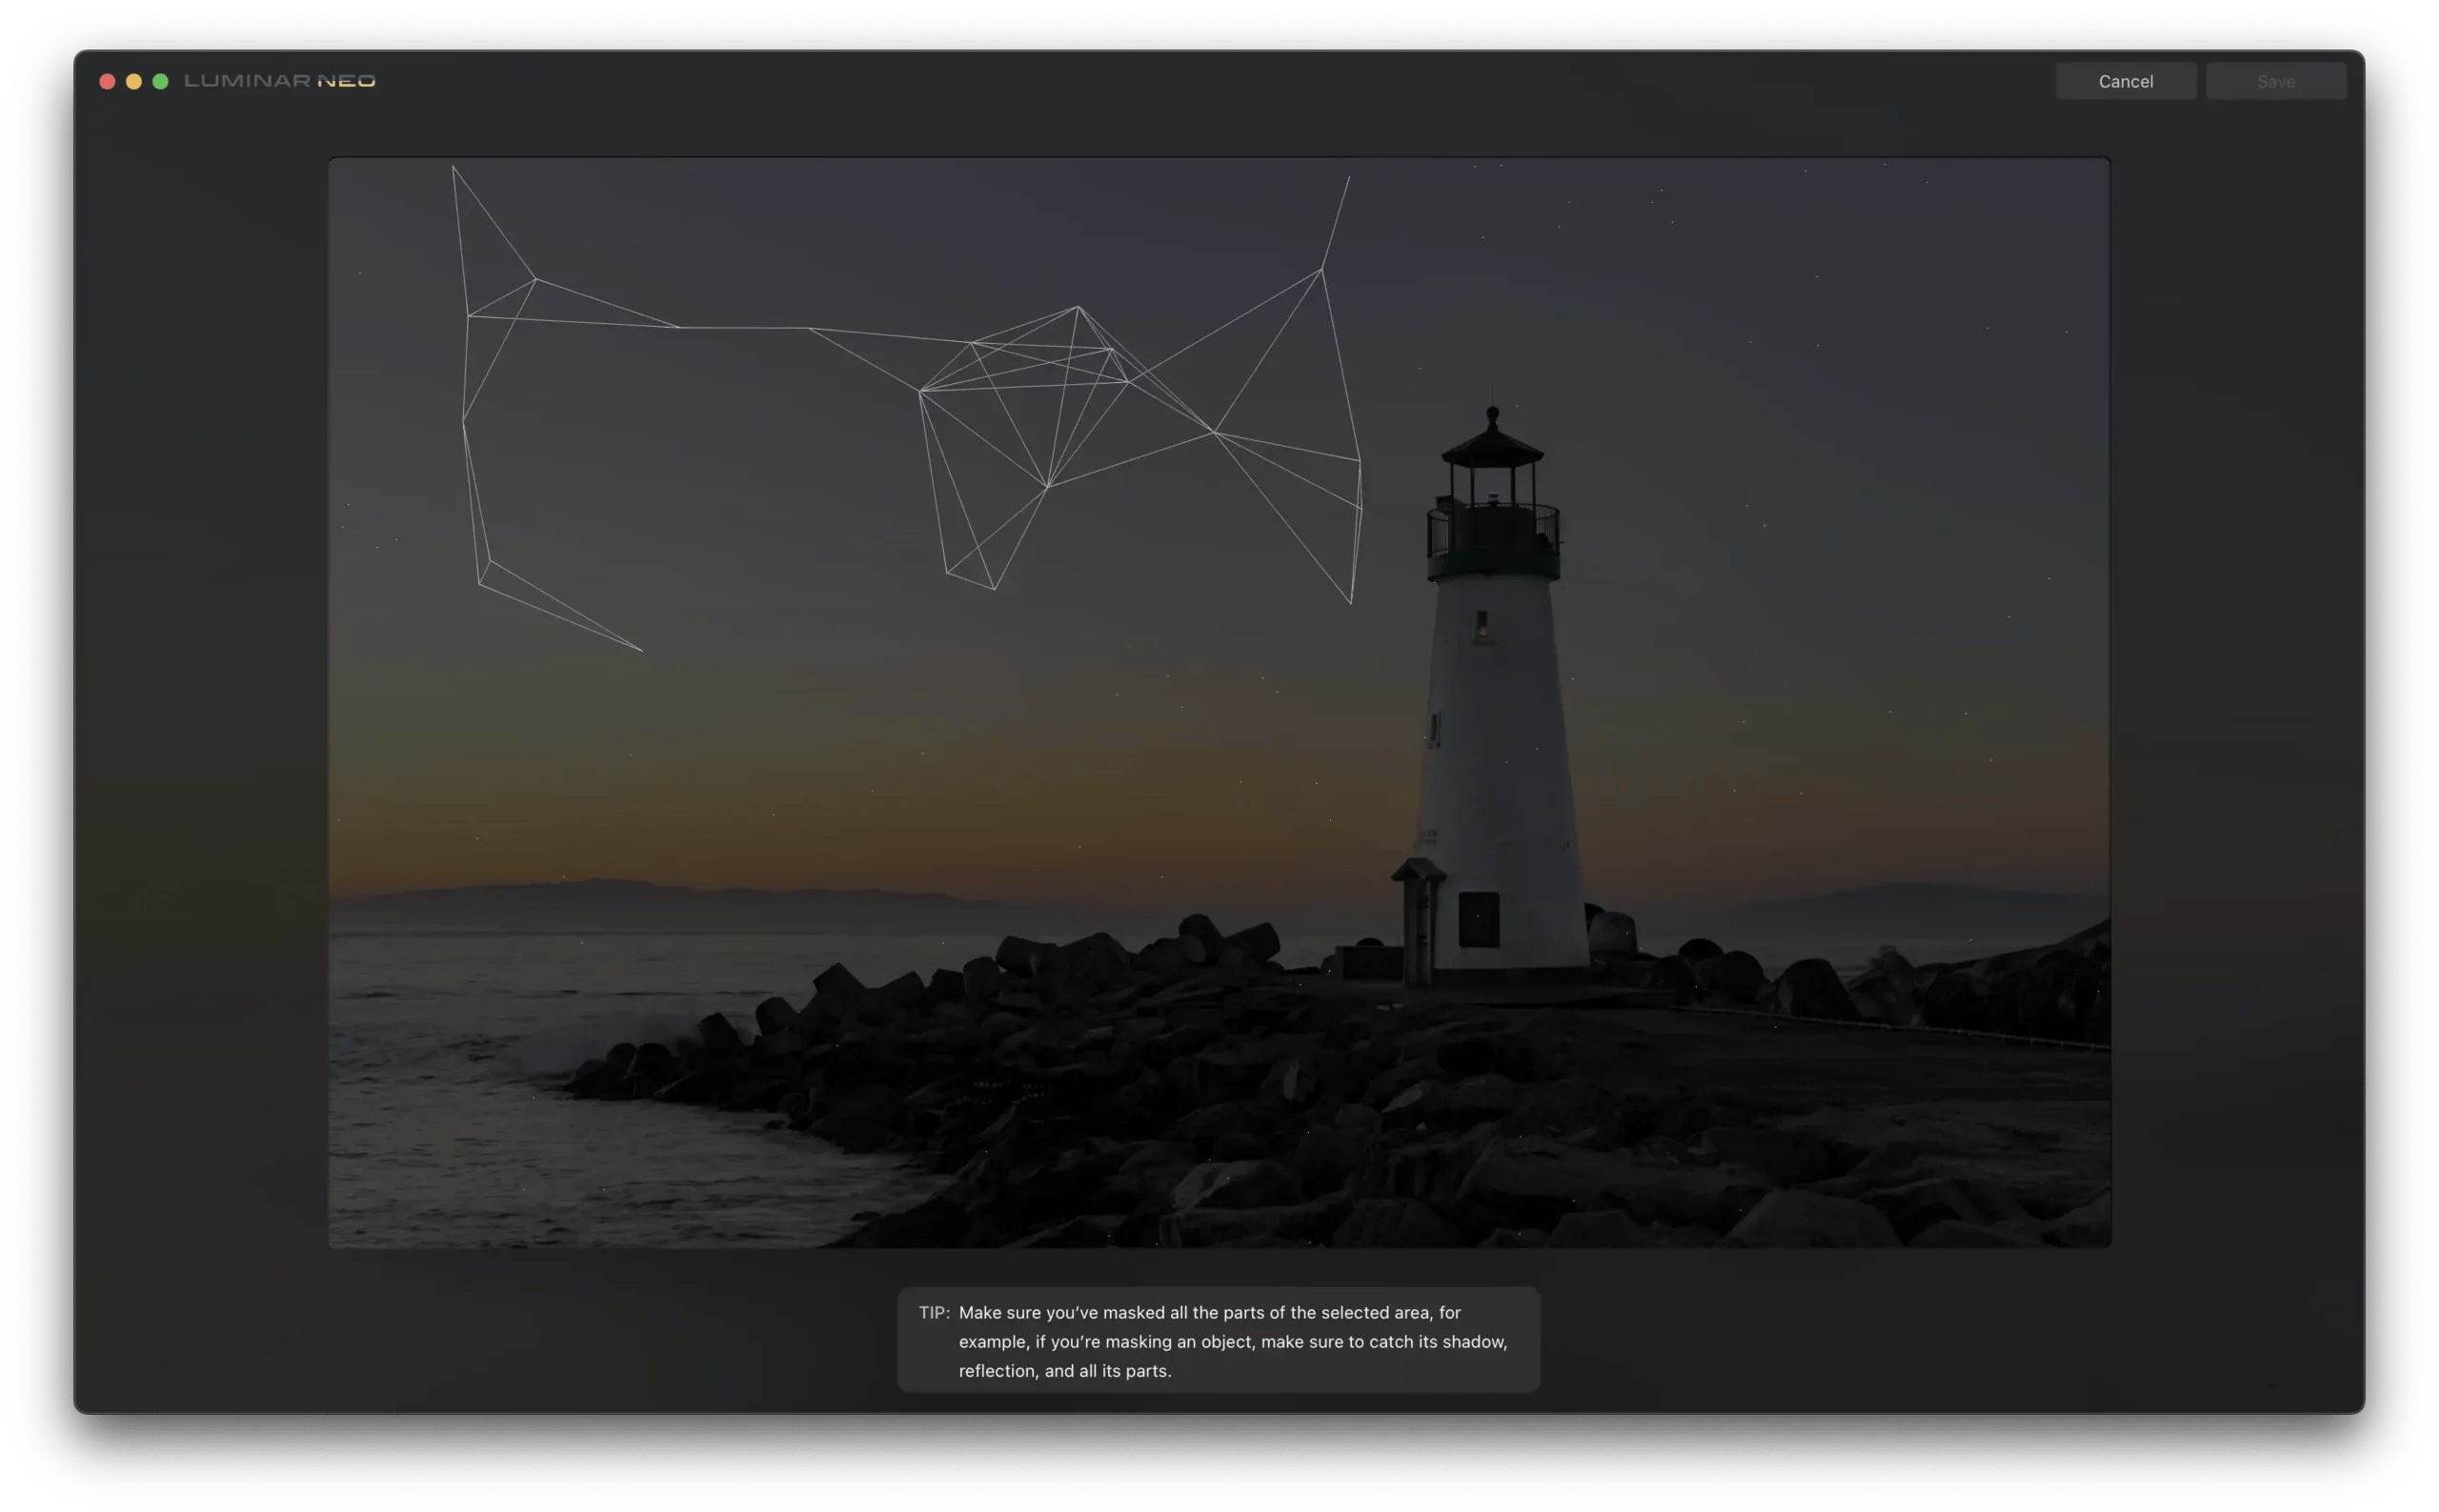2439x1512 pixels.
Task: Click the disabled Save button
Action: coord(2275,81)
